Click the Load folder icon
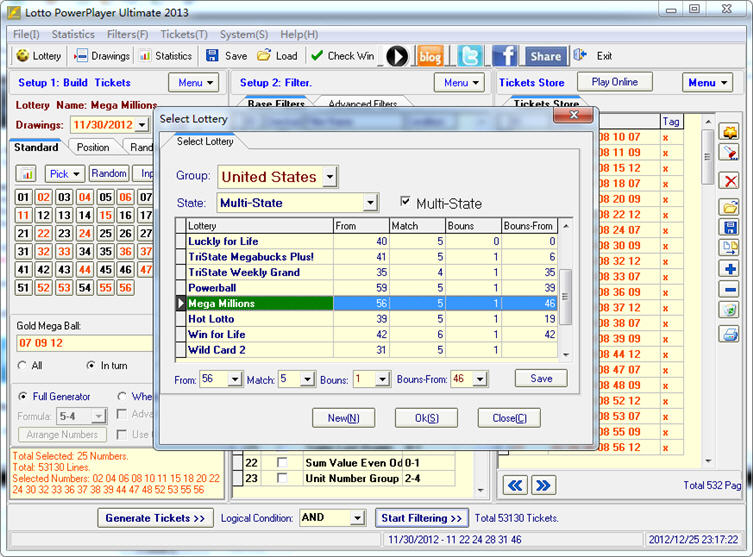Viewport: 753px width, 557px height. pyautogui.click(x=263, y=56)
